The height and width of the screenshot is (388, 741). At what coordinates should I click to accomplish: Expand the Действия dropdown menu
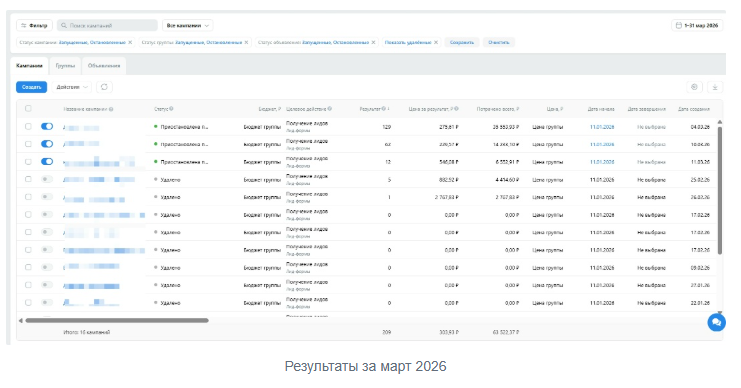pos(72,87)
